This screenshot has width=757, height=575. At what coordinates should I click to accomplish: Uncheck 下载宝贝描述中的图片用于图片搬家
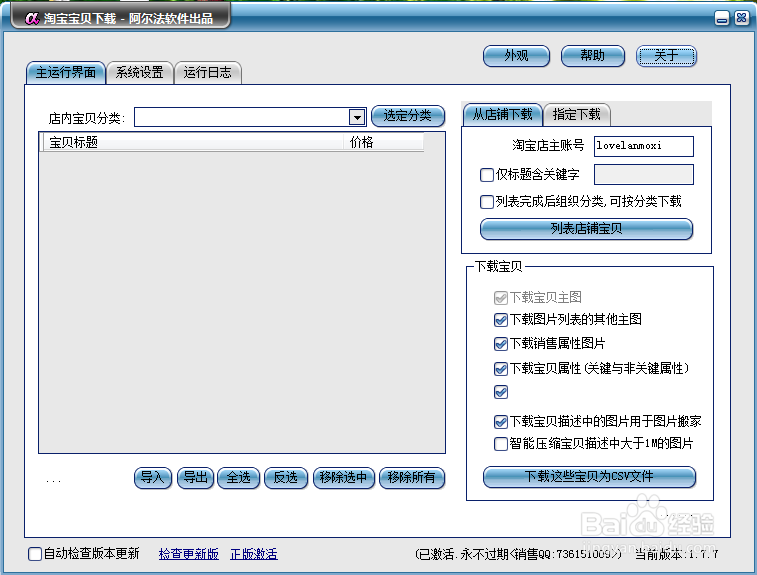coord(501,422)
